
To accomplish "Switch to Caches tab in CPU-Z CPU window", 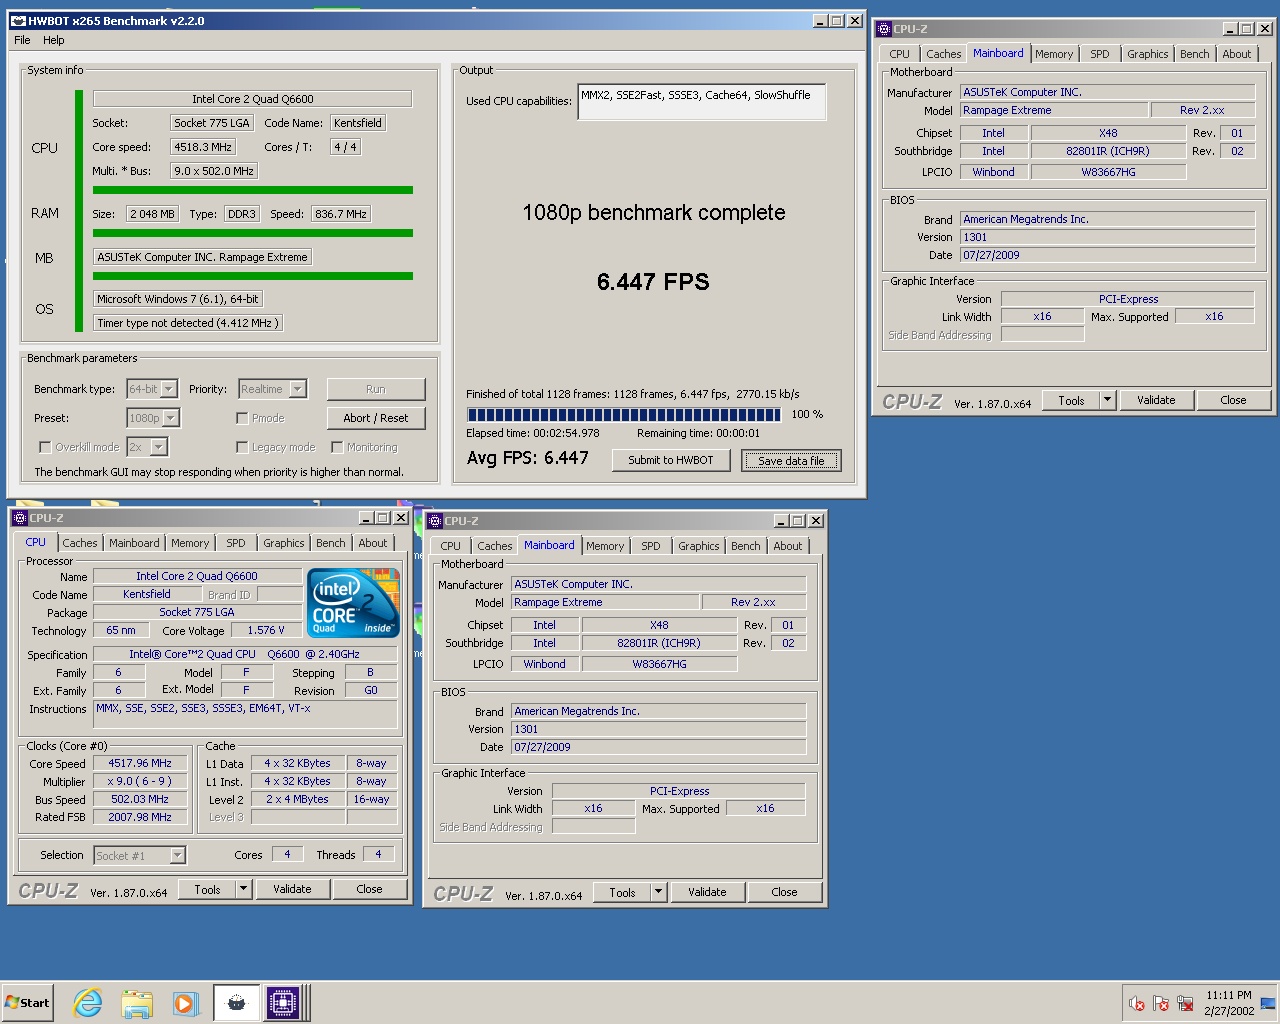I will (80, 543).
